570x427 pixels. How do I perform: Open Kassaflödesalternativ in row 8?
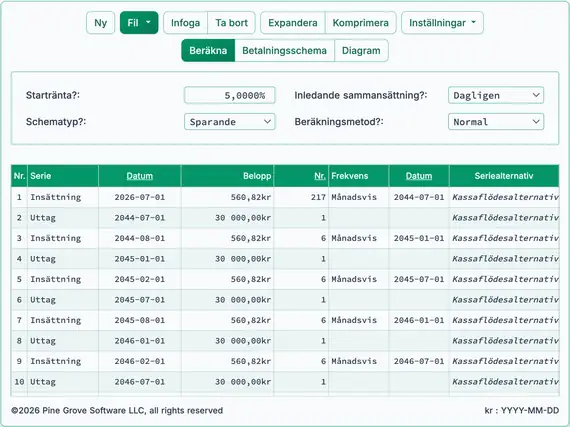[505, 341]
